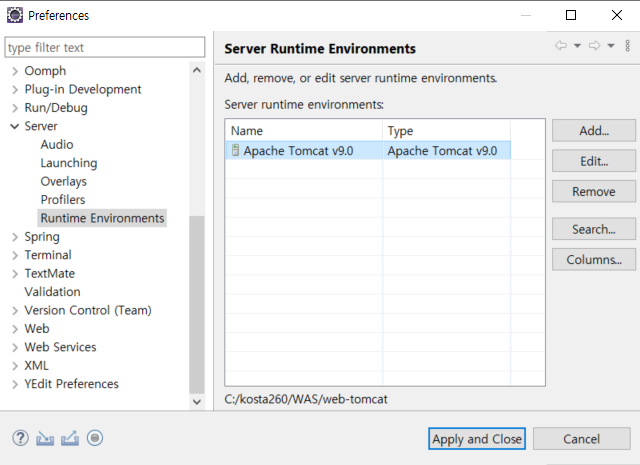Click the Edit... button
This screenshot has height=465, width=640.
(x=594, y=161)
